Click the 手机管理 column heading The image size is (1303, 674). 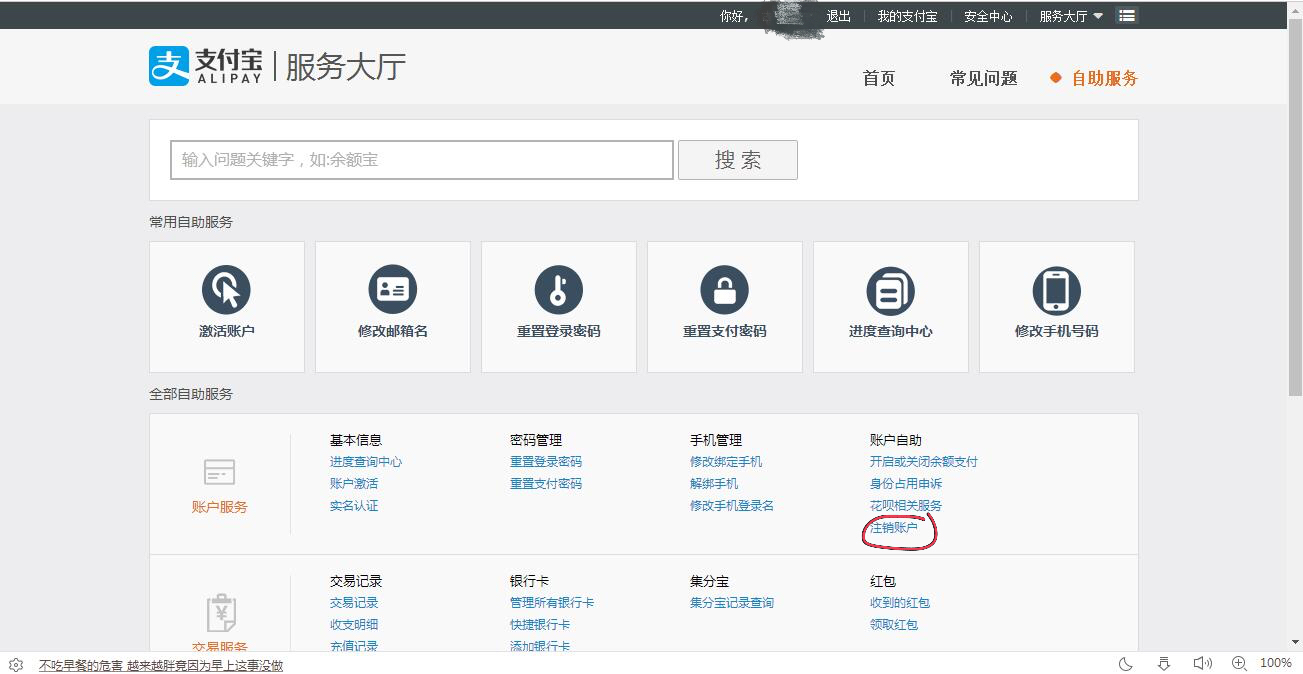point(716,440)
